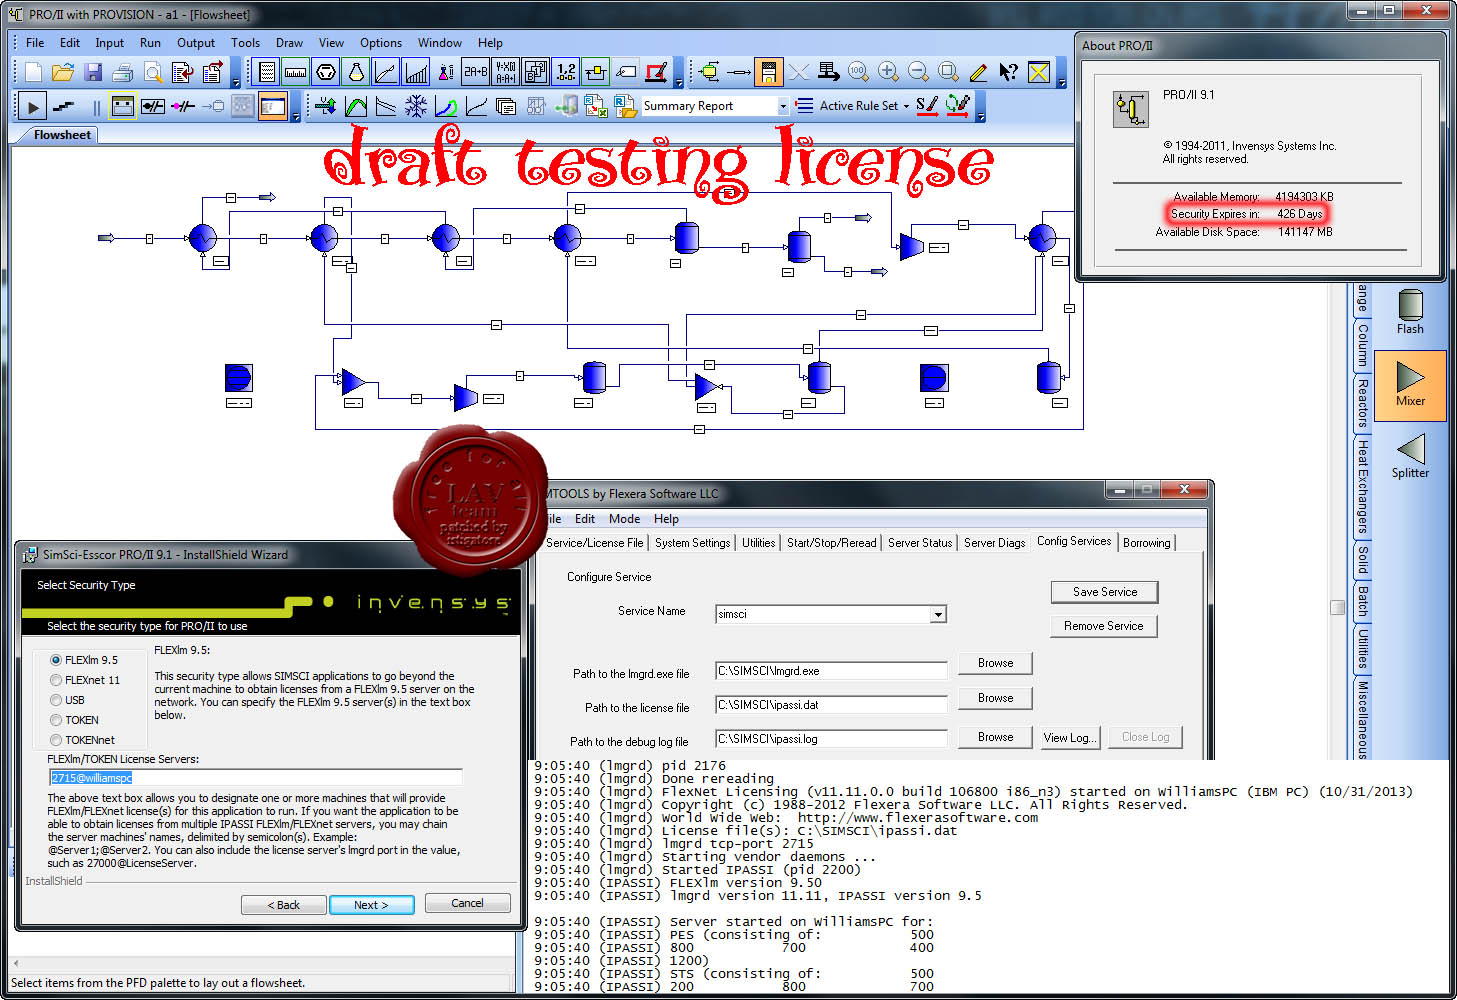Select the Start/Stop/Reread tab
Viewport: 1457px width, 1000px height.
pyautogui.click(x=831, y=543)
